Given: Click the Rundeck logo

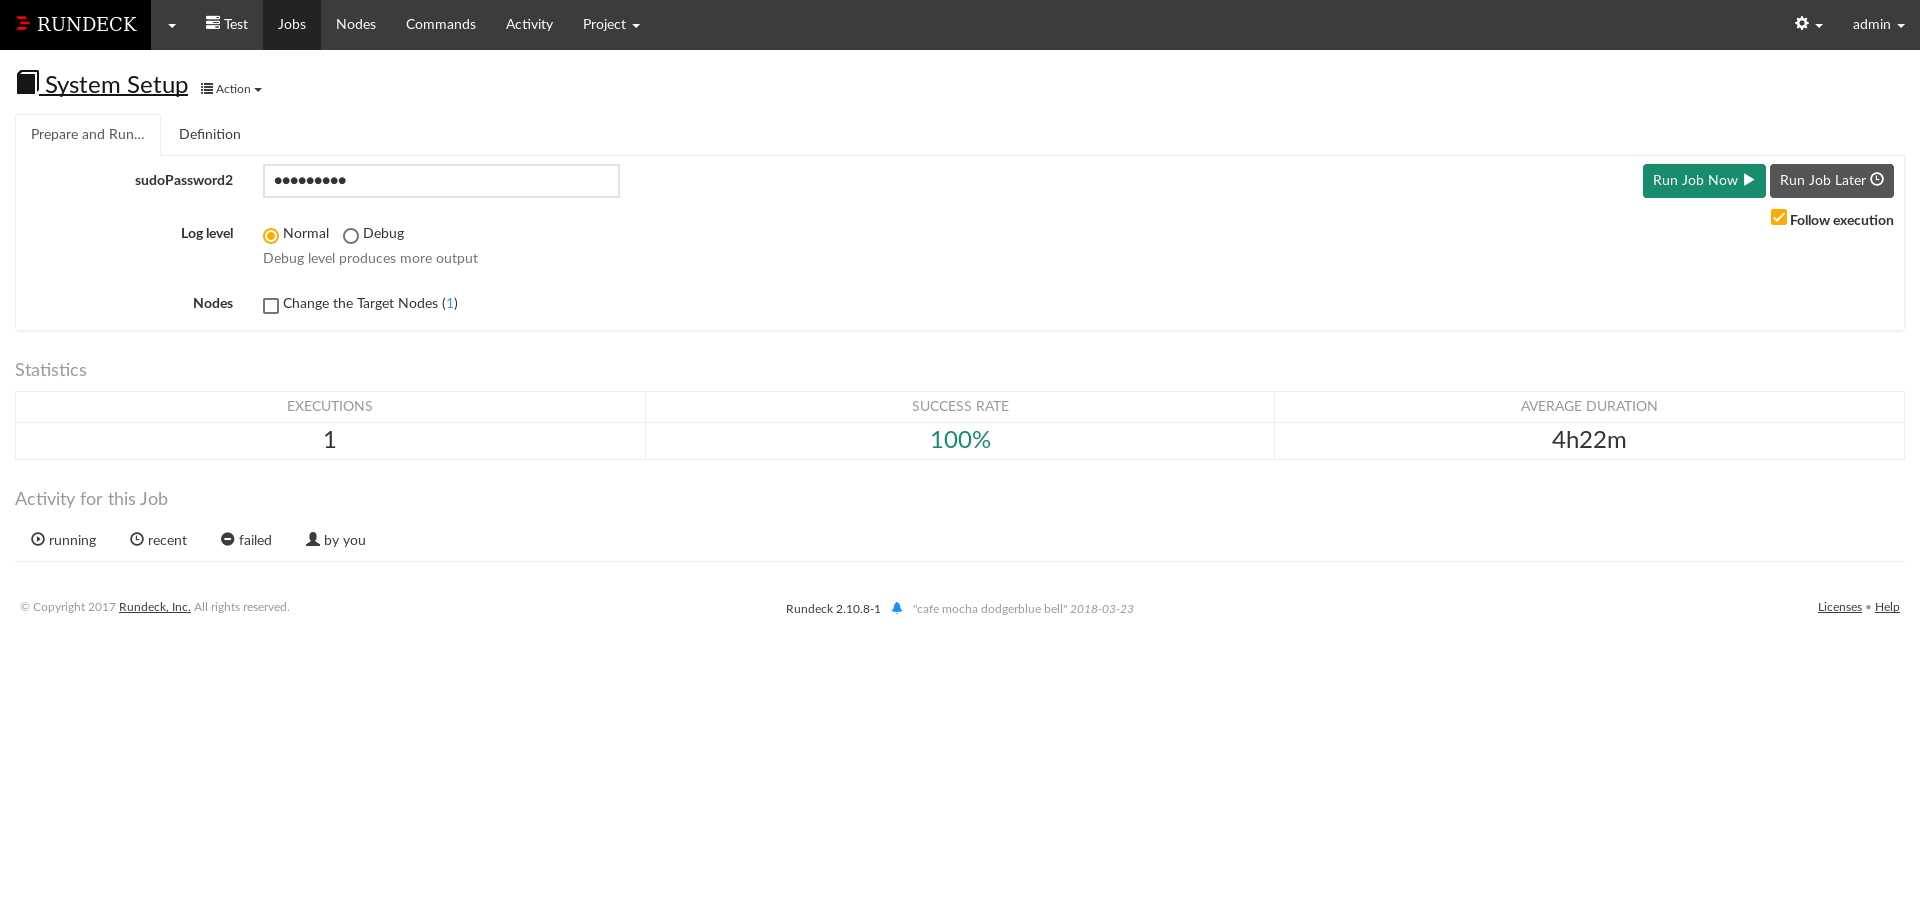Looking at the screenshot, I should click(x=76, y=24).
